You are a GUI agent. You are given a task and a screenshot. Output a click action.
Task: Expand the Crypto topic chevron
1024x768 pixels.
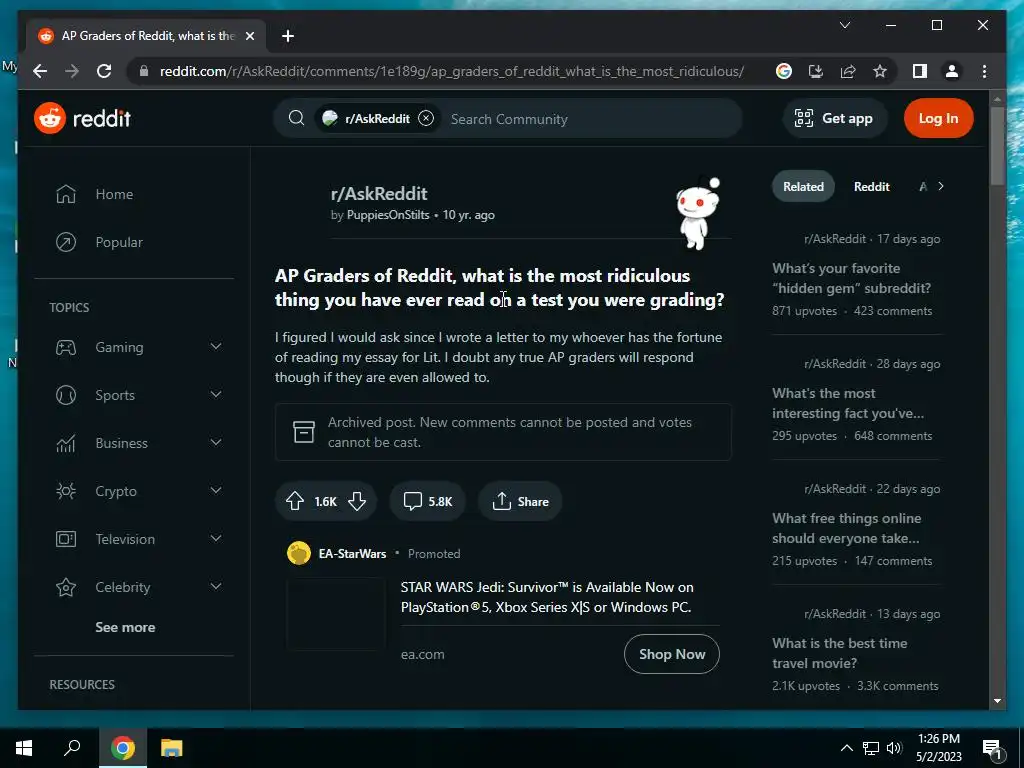(216, 490)
